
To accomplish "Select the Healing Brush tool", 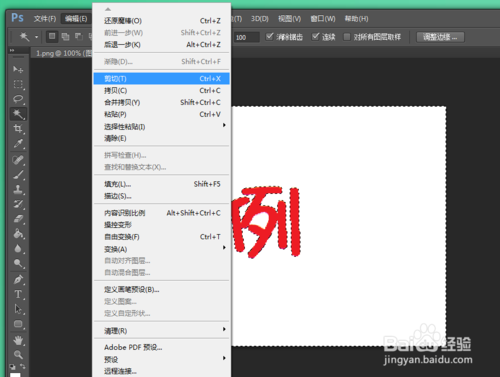I will [18, 160].
